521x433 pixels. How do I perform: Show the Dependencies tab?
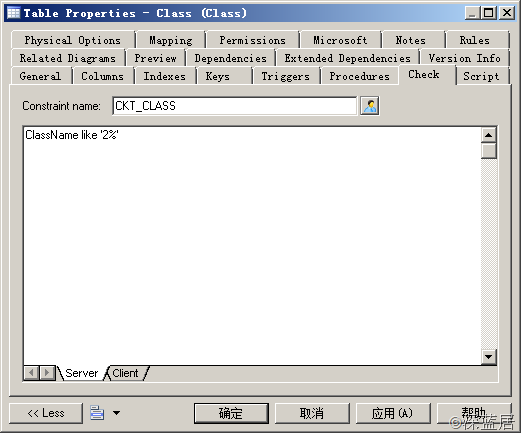coord(231,58)
